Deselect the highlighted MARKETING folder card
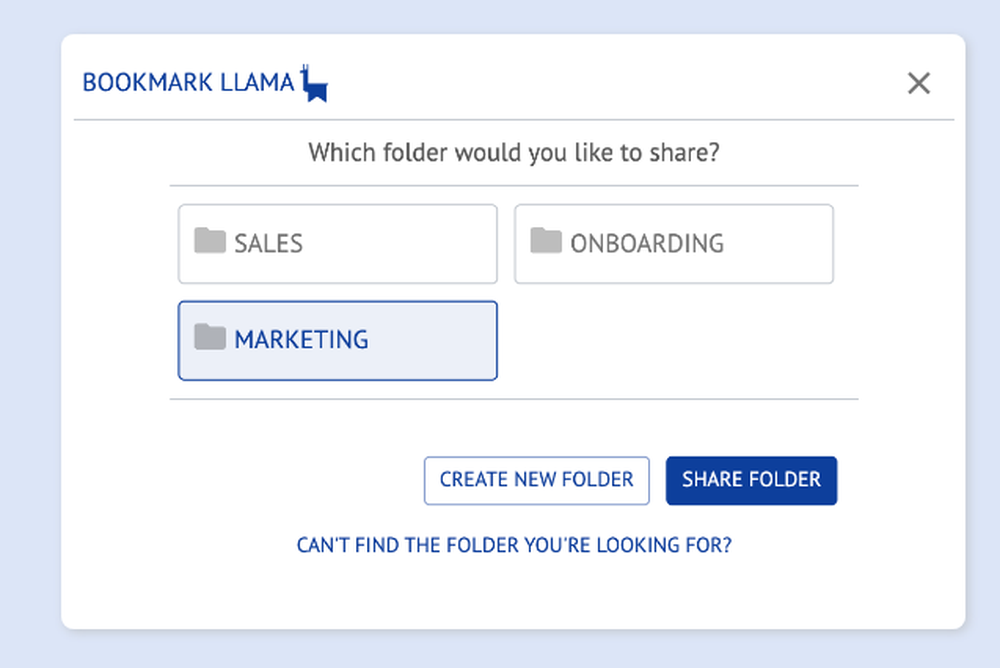1000x668 pixels. (337, 341)
